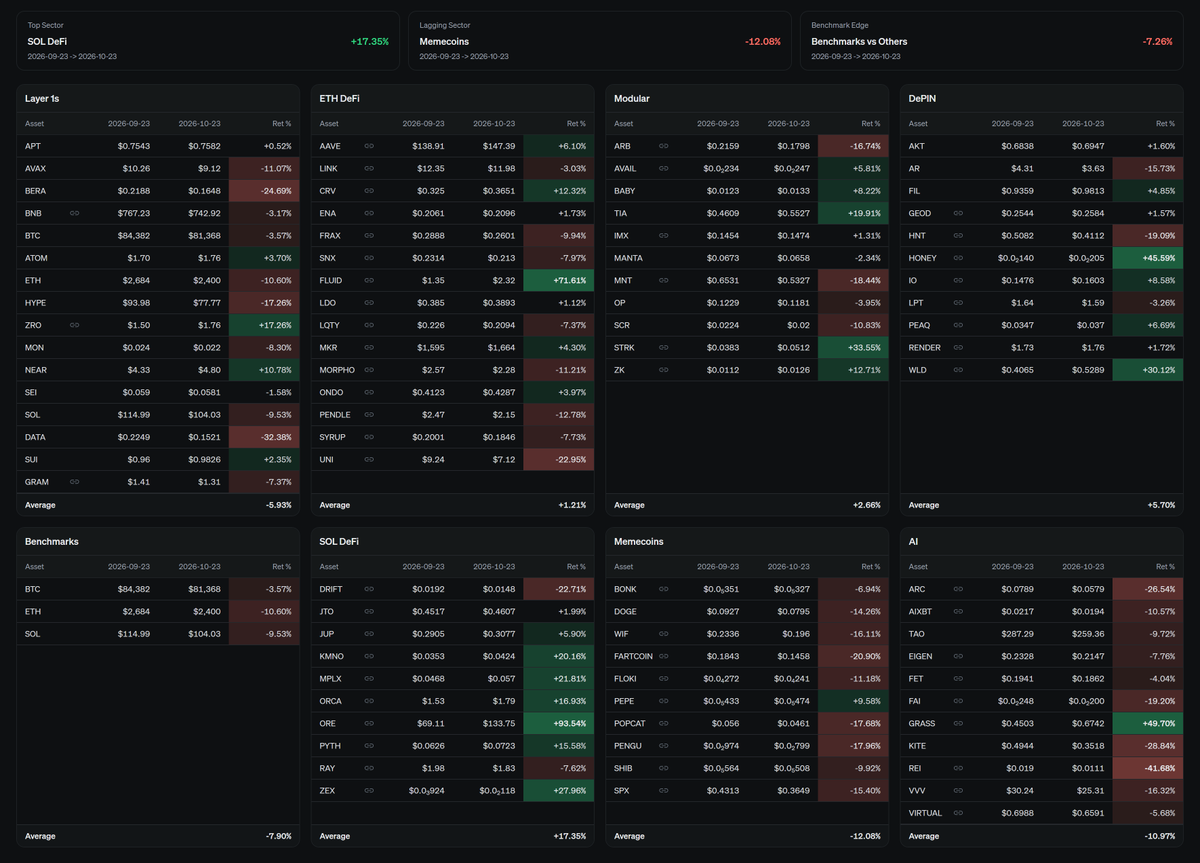Open the link icon next to GEOD
The width and height of the screenshot is (1200, 863).
point(958,213)
